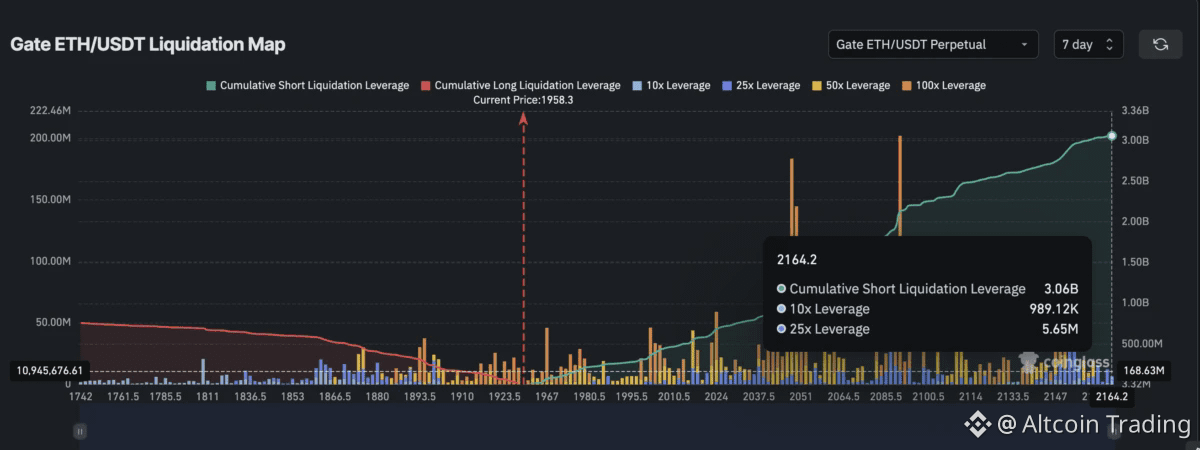This screenshot has height=450, width=1200.
Task: Click the Current Price:1958.3 label
Action: (523, 100)
